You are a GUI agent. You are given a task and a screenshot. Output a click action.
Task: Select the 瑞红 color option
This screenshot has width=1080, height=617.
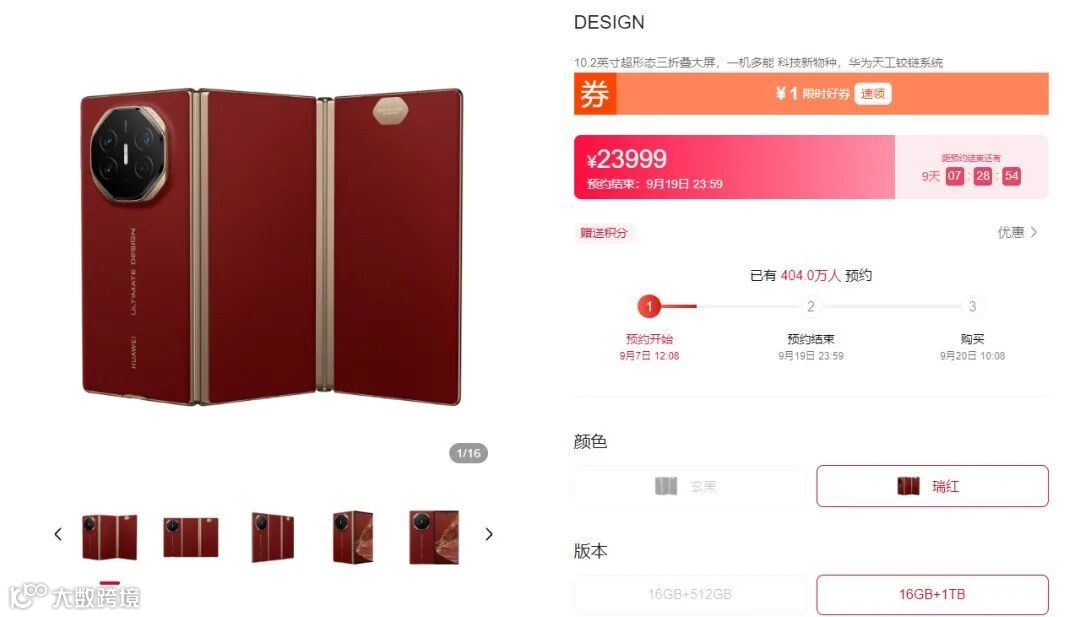coord(933,486)
